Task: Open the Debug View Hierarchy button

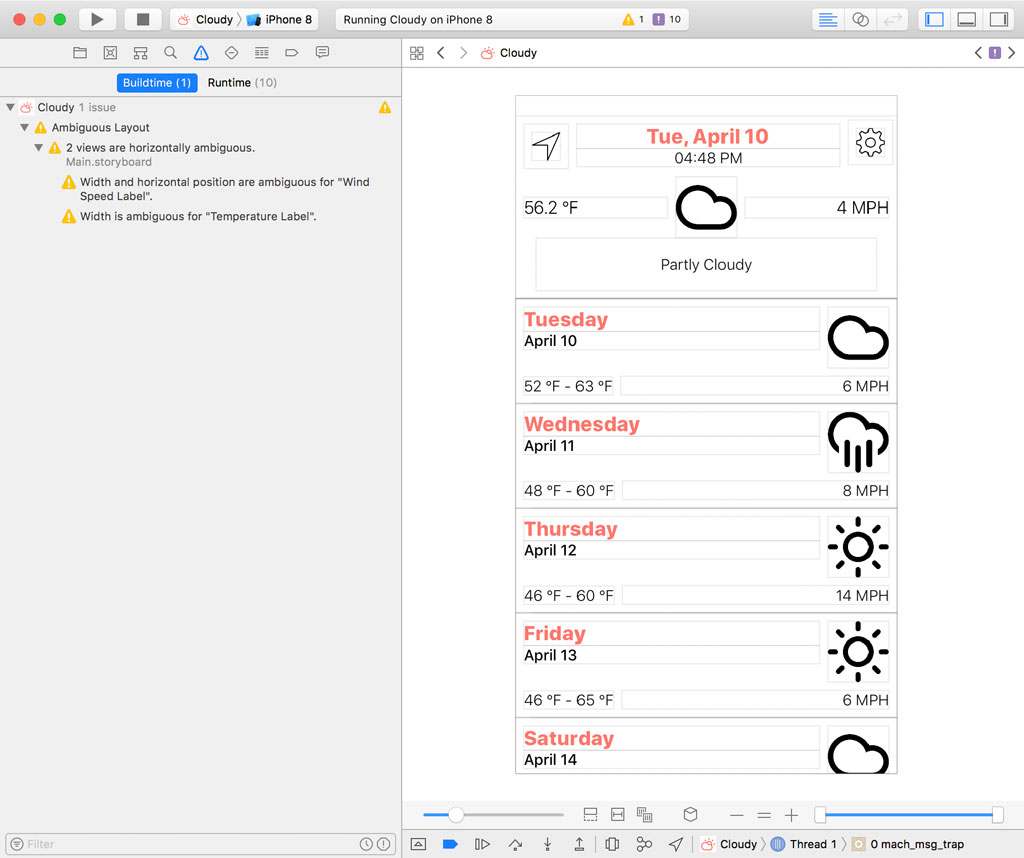Action: point(612,844)
